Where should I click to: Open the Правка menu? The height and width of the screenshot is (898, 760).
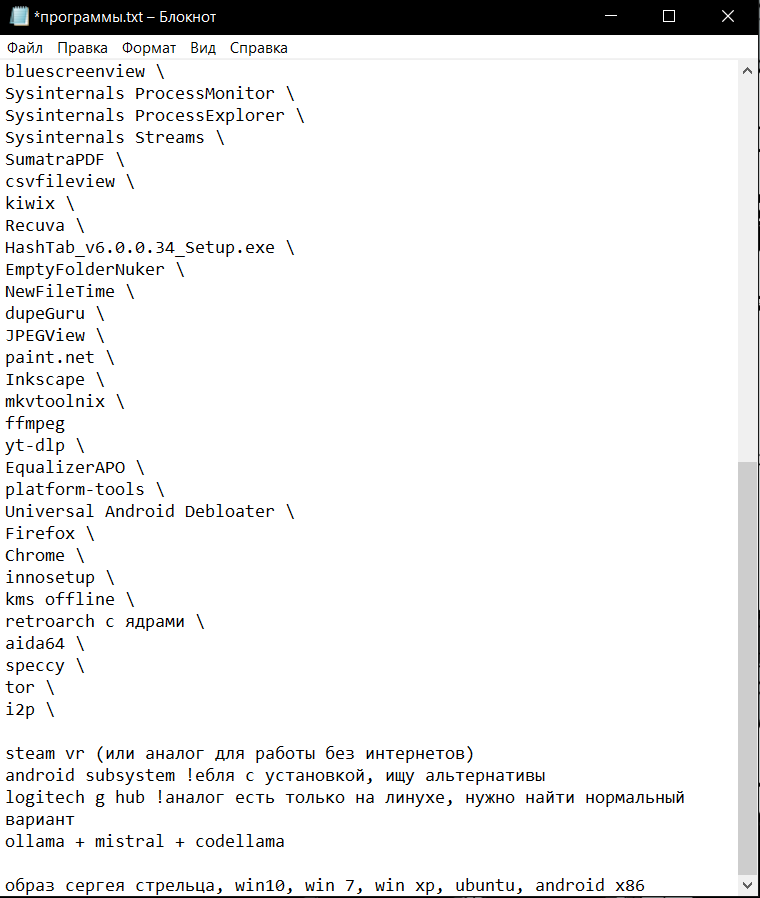pos(83,48)
